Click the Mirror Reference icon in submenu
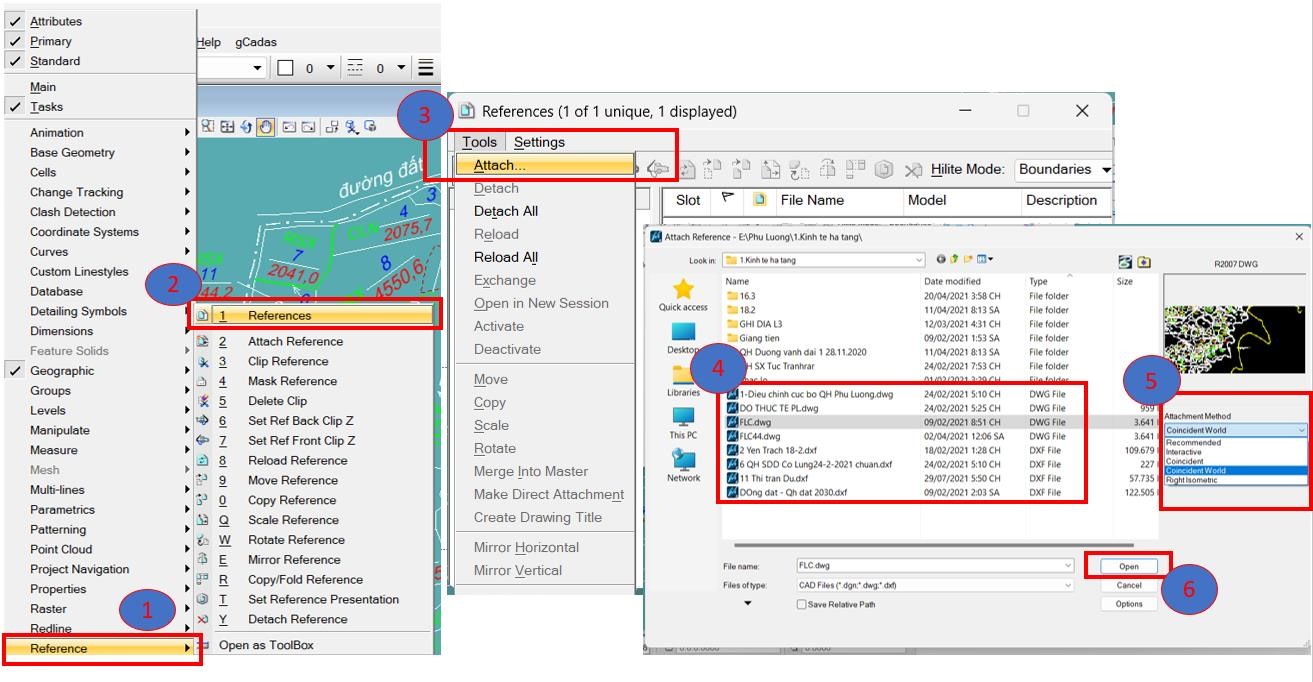 203,560
